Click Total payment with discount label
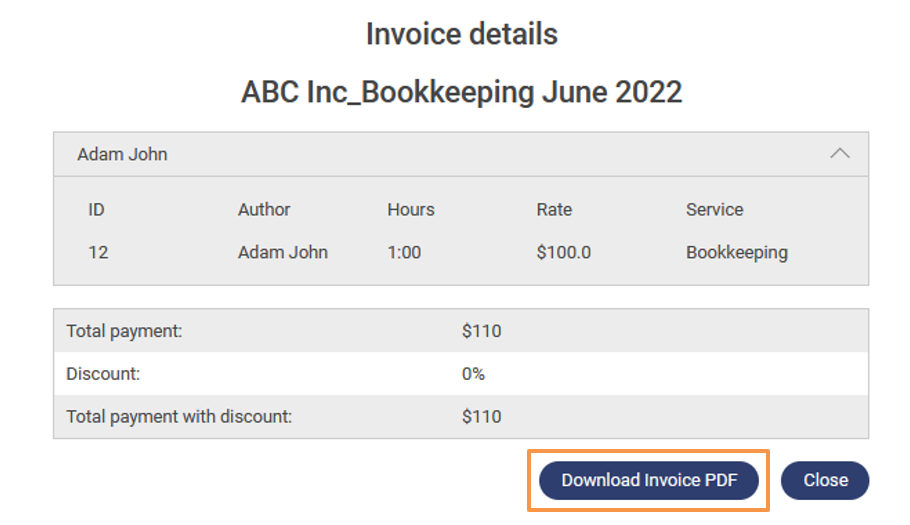Viewport: 910px width, 525px height. [x=179, y=416]
